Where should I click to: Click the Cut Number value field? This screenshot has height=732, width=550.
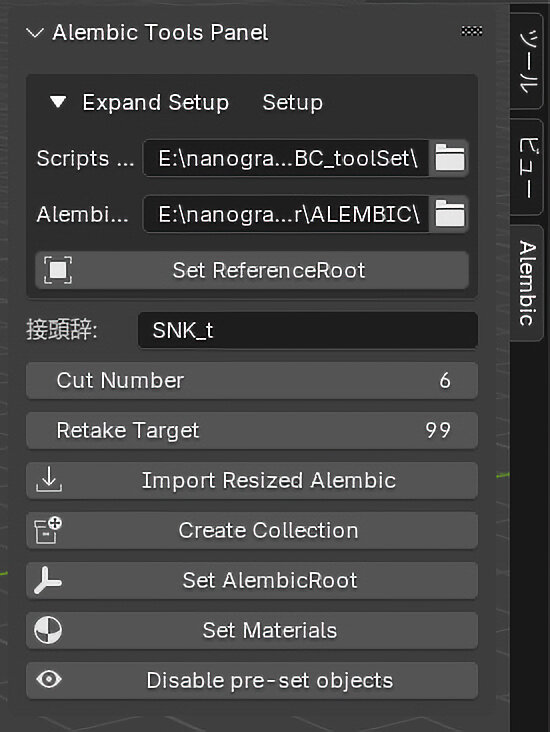(x=252, y=380)
